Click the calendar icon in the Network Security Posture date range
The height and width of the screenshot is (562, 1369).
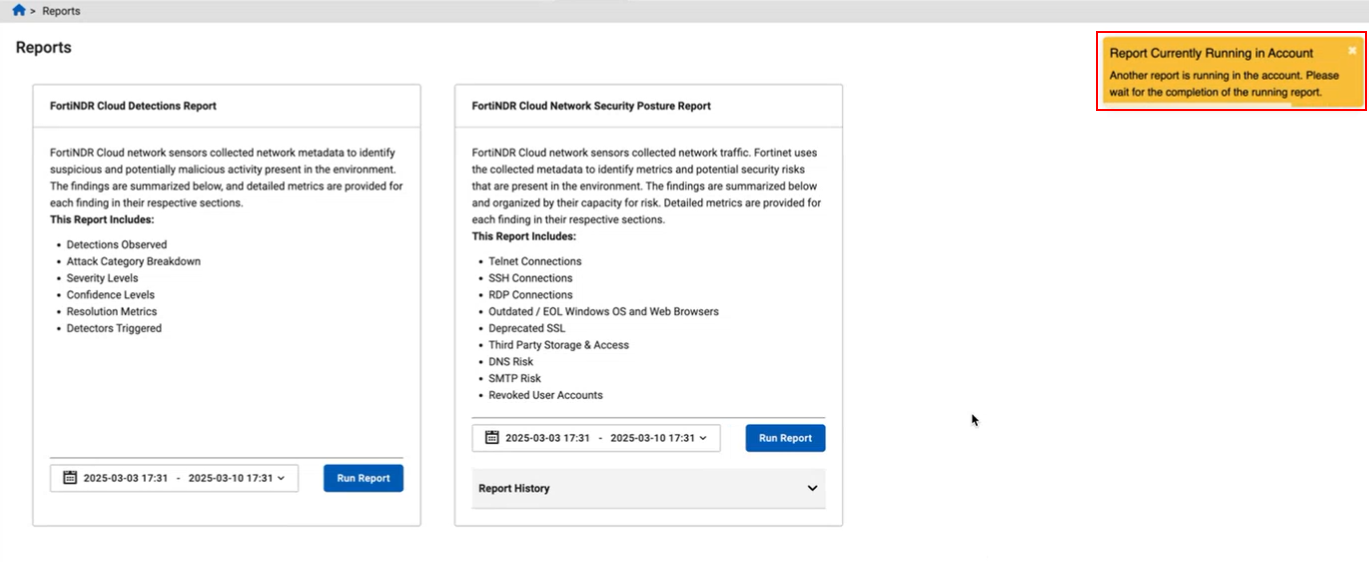pos(492,437)
